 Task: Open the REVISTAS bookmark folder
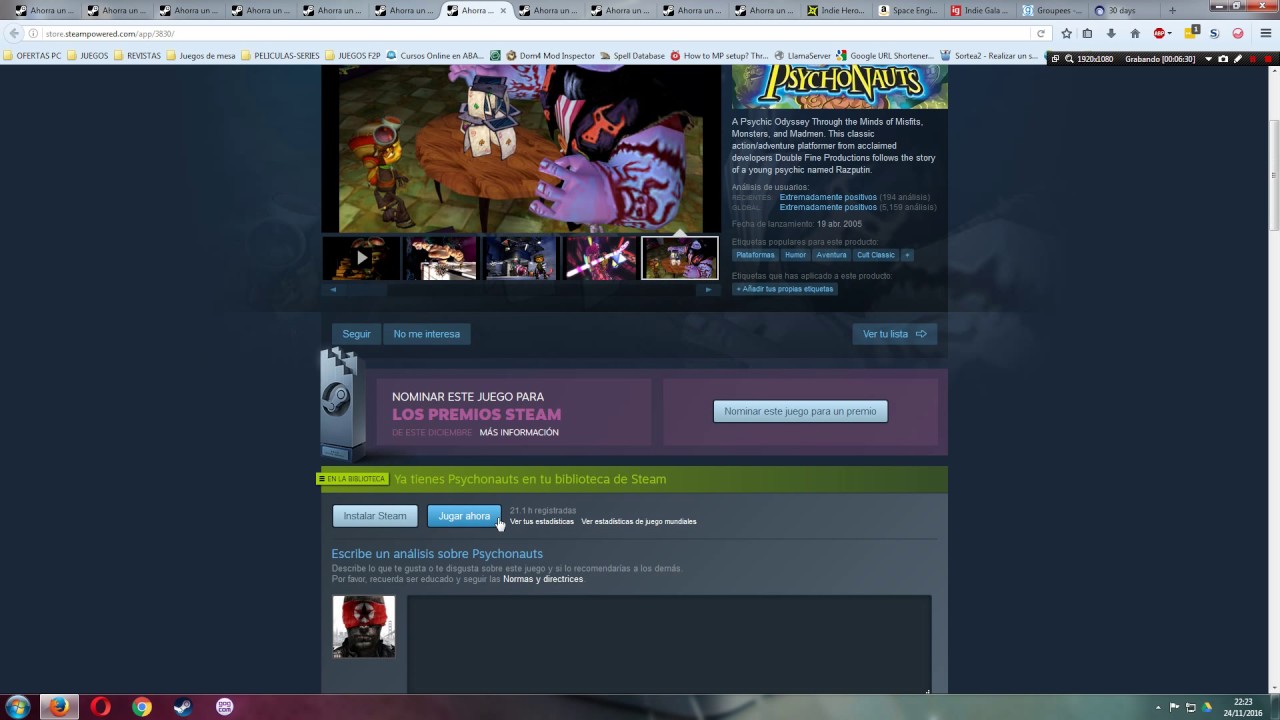click(x=138, y=56)
